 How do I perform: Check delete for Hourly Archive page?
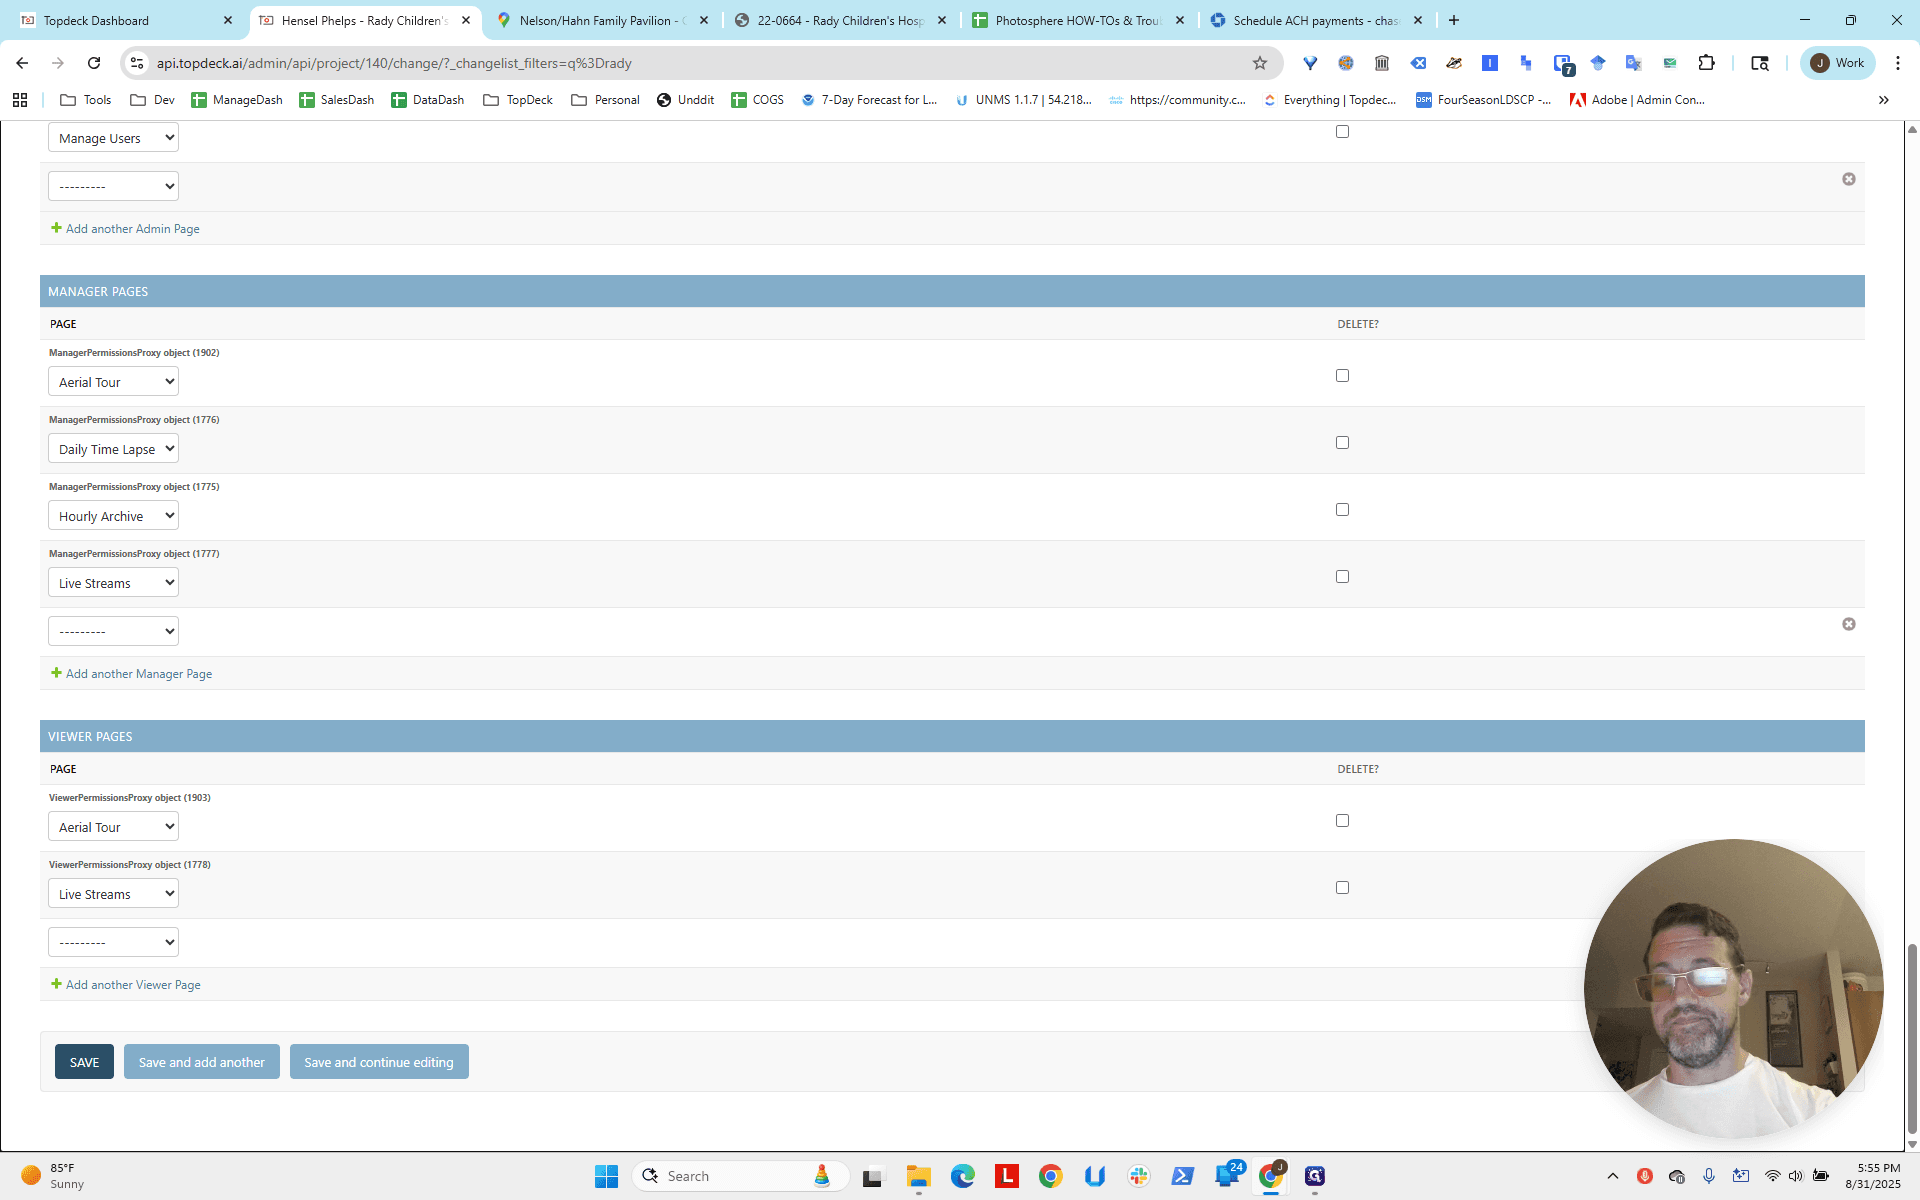[x=1342, y=509]
